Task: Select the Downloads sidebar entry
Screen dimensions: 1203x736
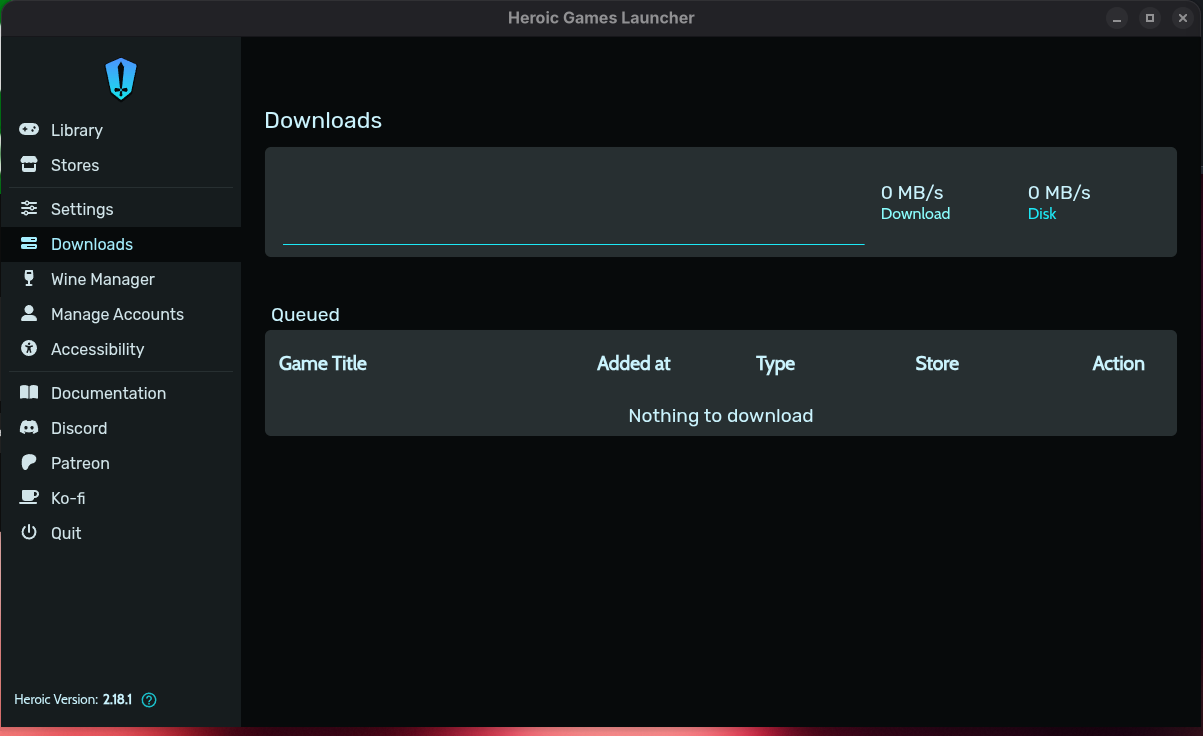Action: (x=120, y=244)
